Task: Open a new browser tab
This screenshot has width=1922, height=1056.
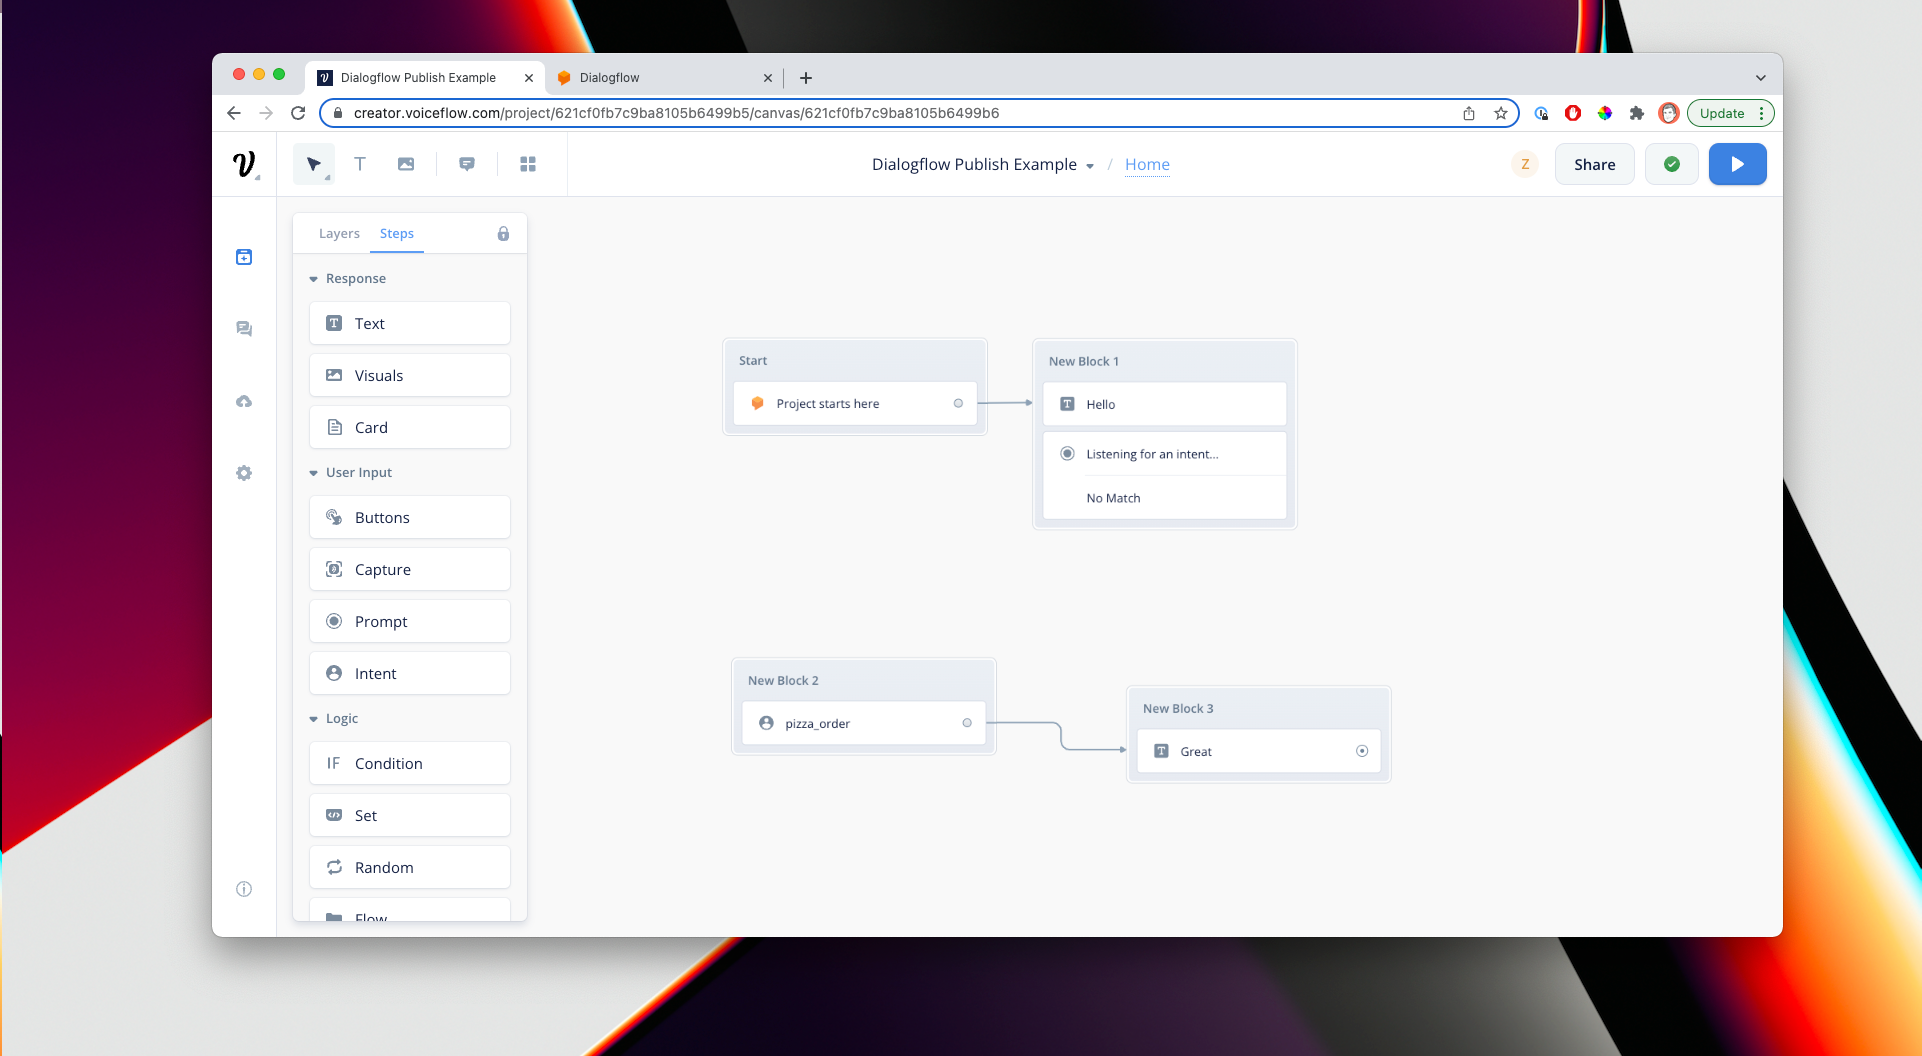Action: pyautogui.click(x=806, y=78)
